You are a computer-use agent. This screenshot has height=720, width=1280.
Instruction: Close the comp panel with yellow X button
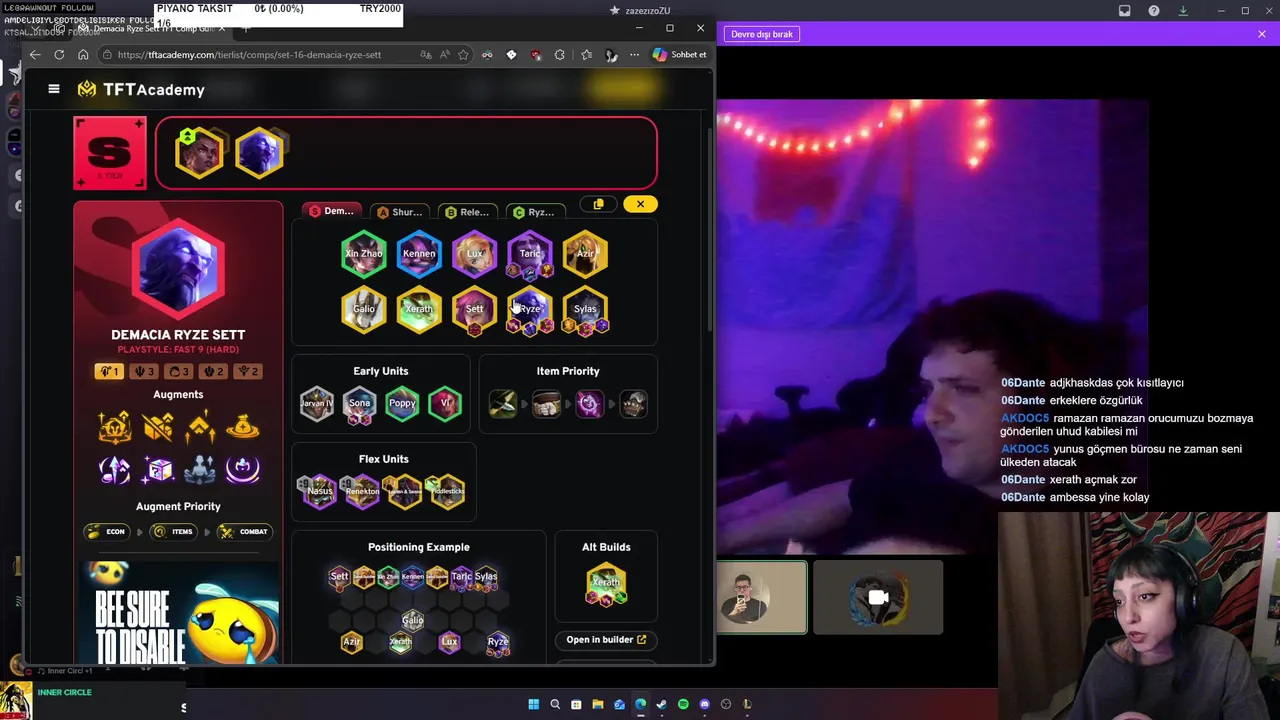640,204
